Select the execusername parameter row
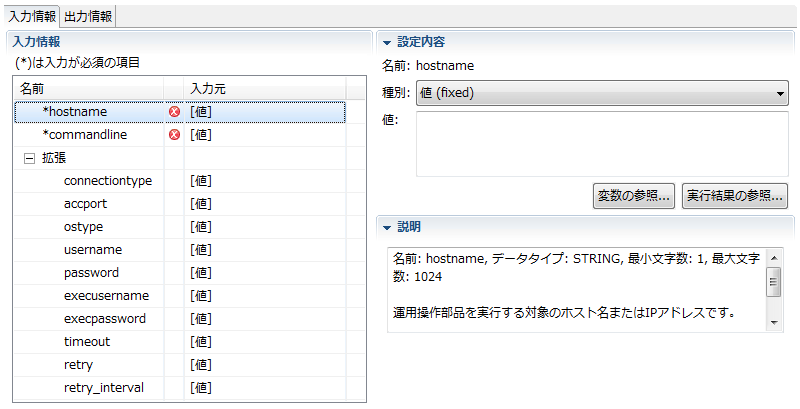This screenshot has height=409, width=800. pos(106,296)
